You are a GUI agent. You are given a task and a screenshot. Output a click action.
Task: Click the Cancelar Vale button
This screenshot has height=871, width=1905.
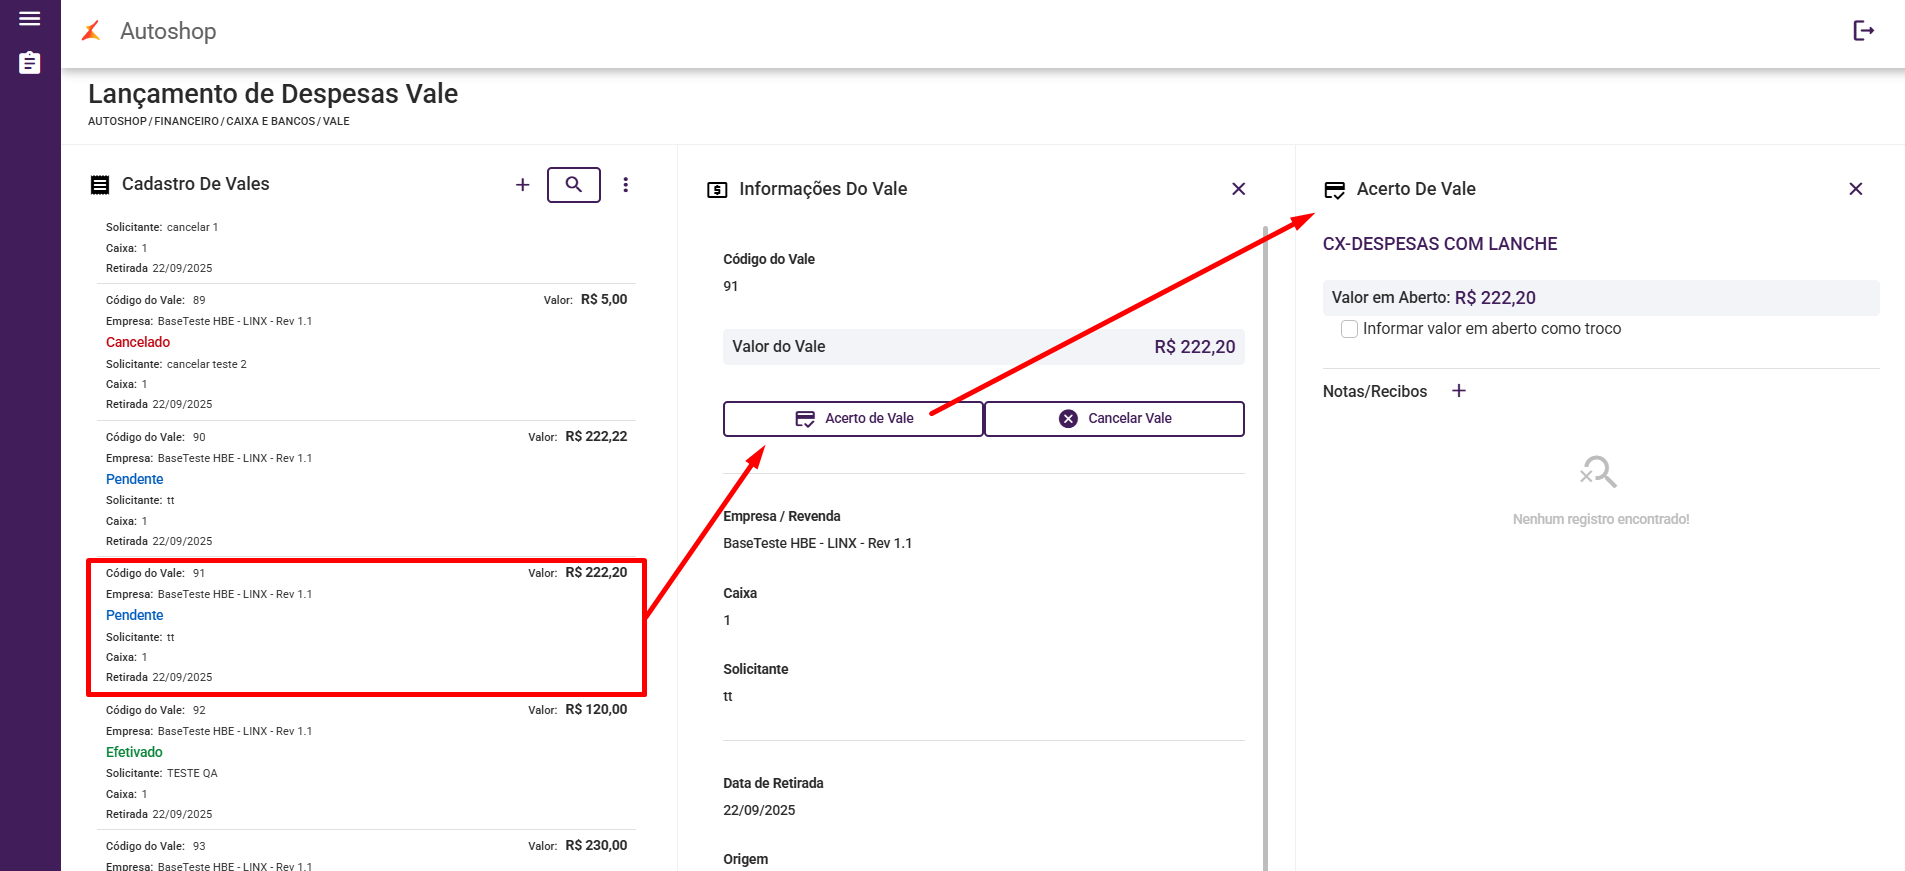[x=1114, y=419]
